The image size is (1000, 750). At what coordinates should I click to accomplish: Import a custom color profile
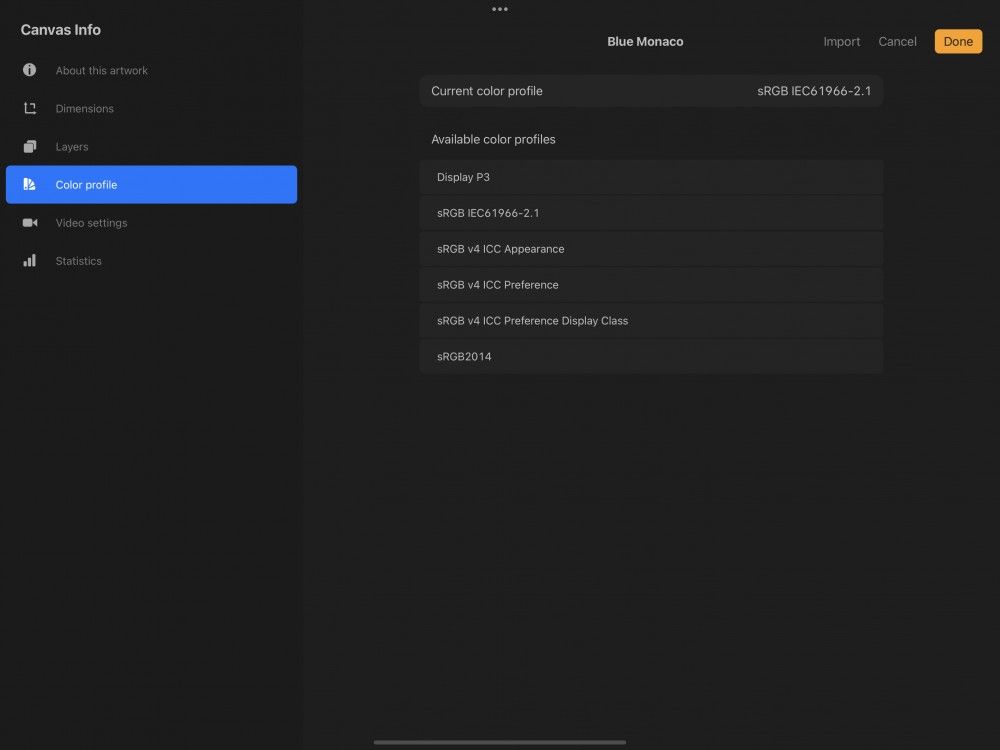841,41
